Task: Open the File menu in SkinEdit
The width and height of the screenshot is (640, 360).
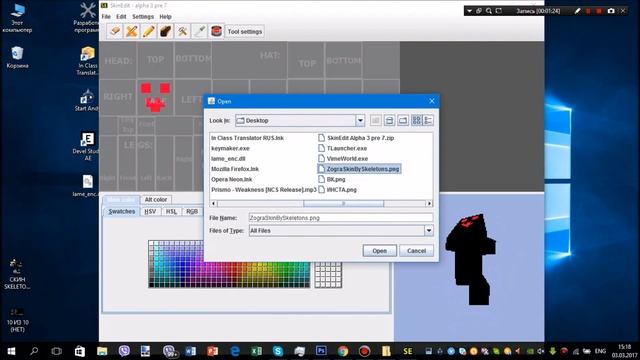Action: tap(106, 17)
